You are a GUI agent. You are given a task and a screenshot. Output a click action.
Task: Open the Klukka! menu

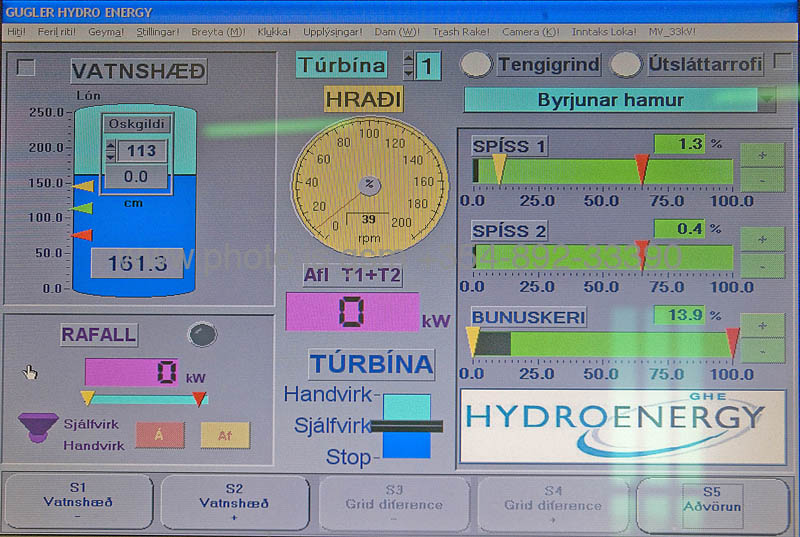(274, 32)
